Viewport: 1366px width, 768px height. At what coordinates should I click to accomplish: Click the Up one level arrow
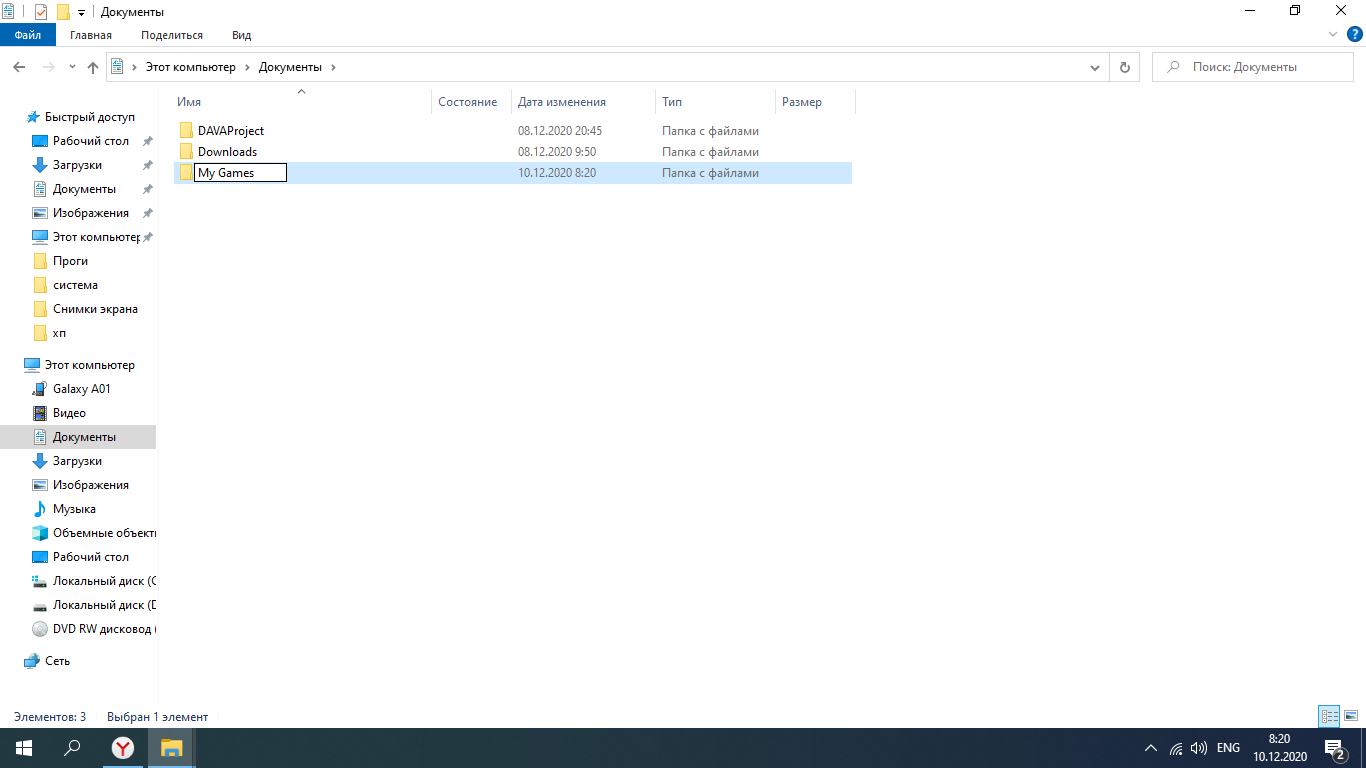(x=93, y=67)
